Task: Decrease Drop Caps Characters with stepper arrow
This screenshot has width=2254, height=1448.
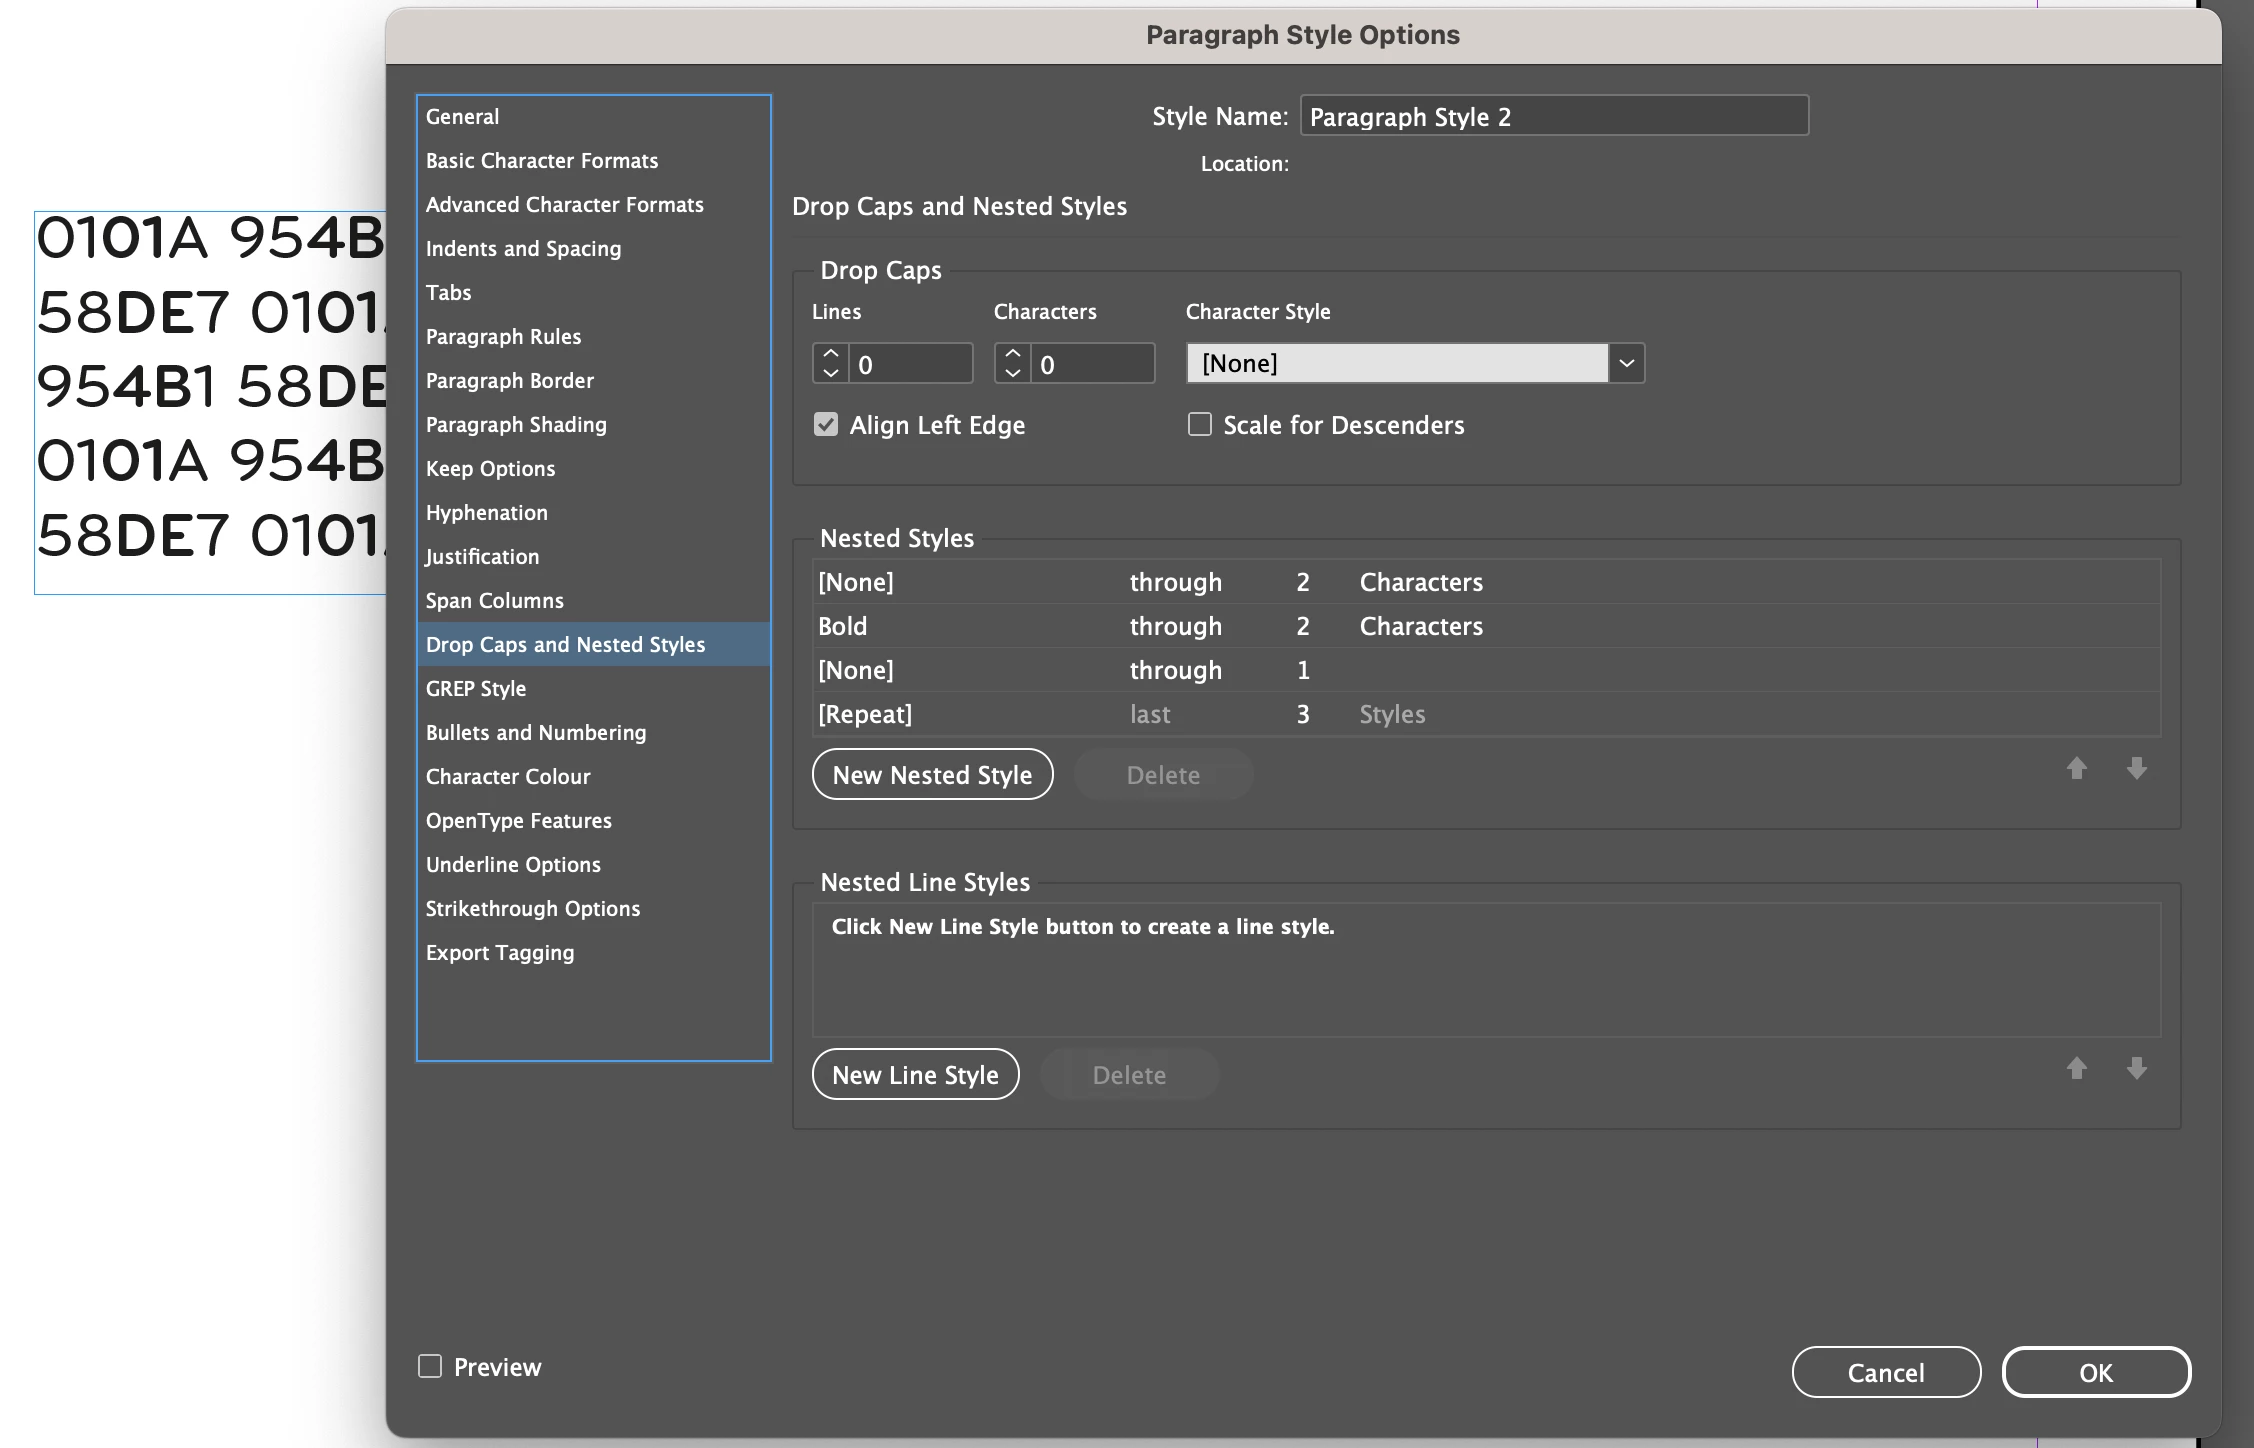Action: (1012, 373)
